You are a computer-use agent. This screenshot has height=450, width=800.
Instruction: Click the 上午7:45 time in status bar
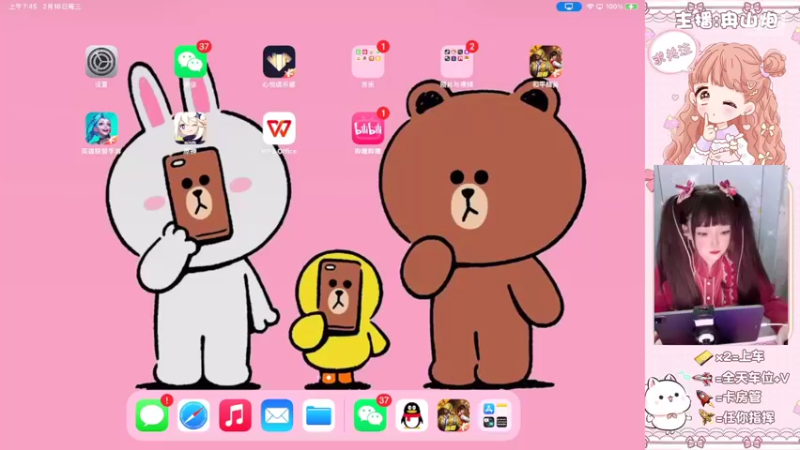pyautogui.click(x=23, y=7)
